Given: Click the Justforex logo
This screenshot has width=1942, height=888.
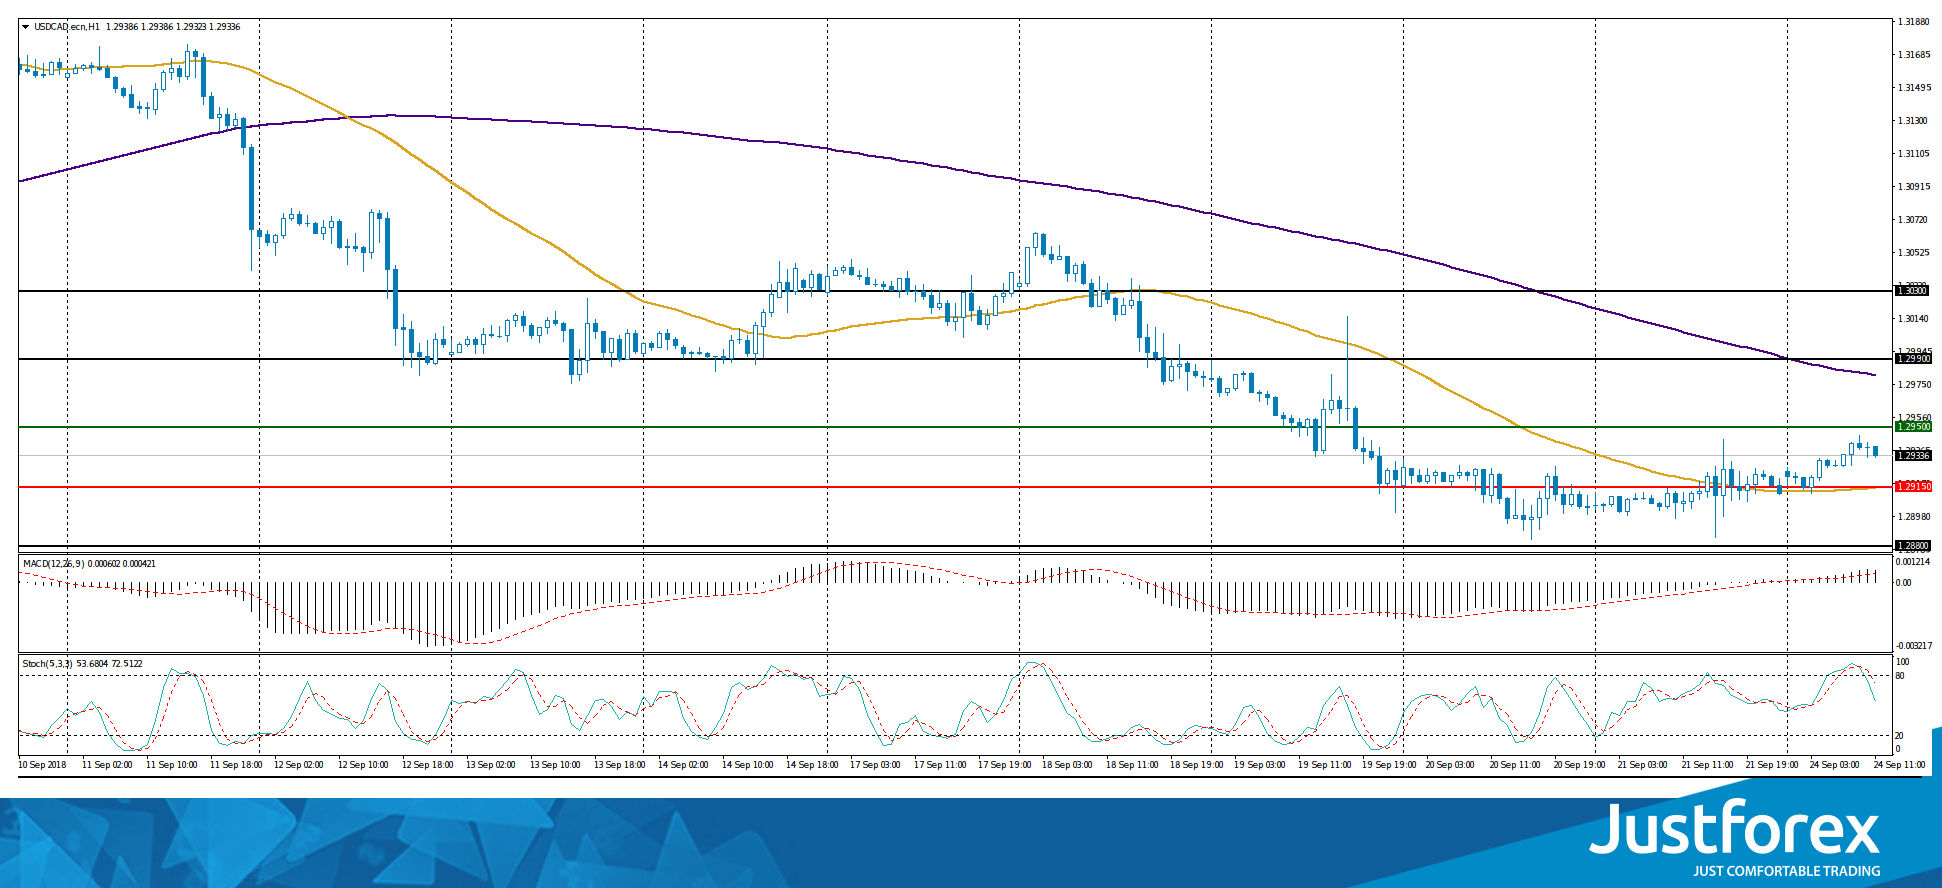Looking at the screenshot, I should (1735, 838).
